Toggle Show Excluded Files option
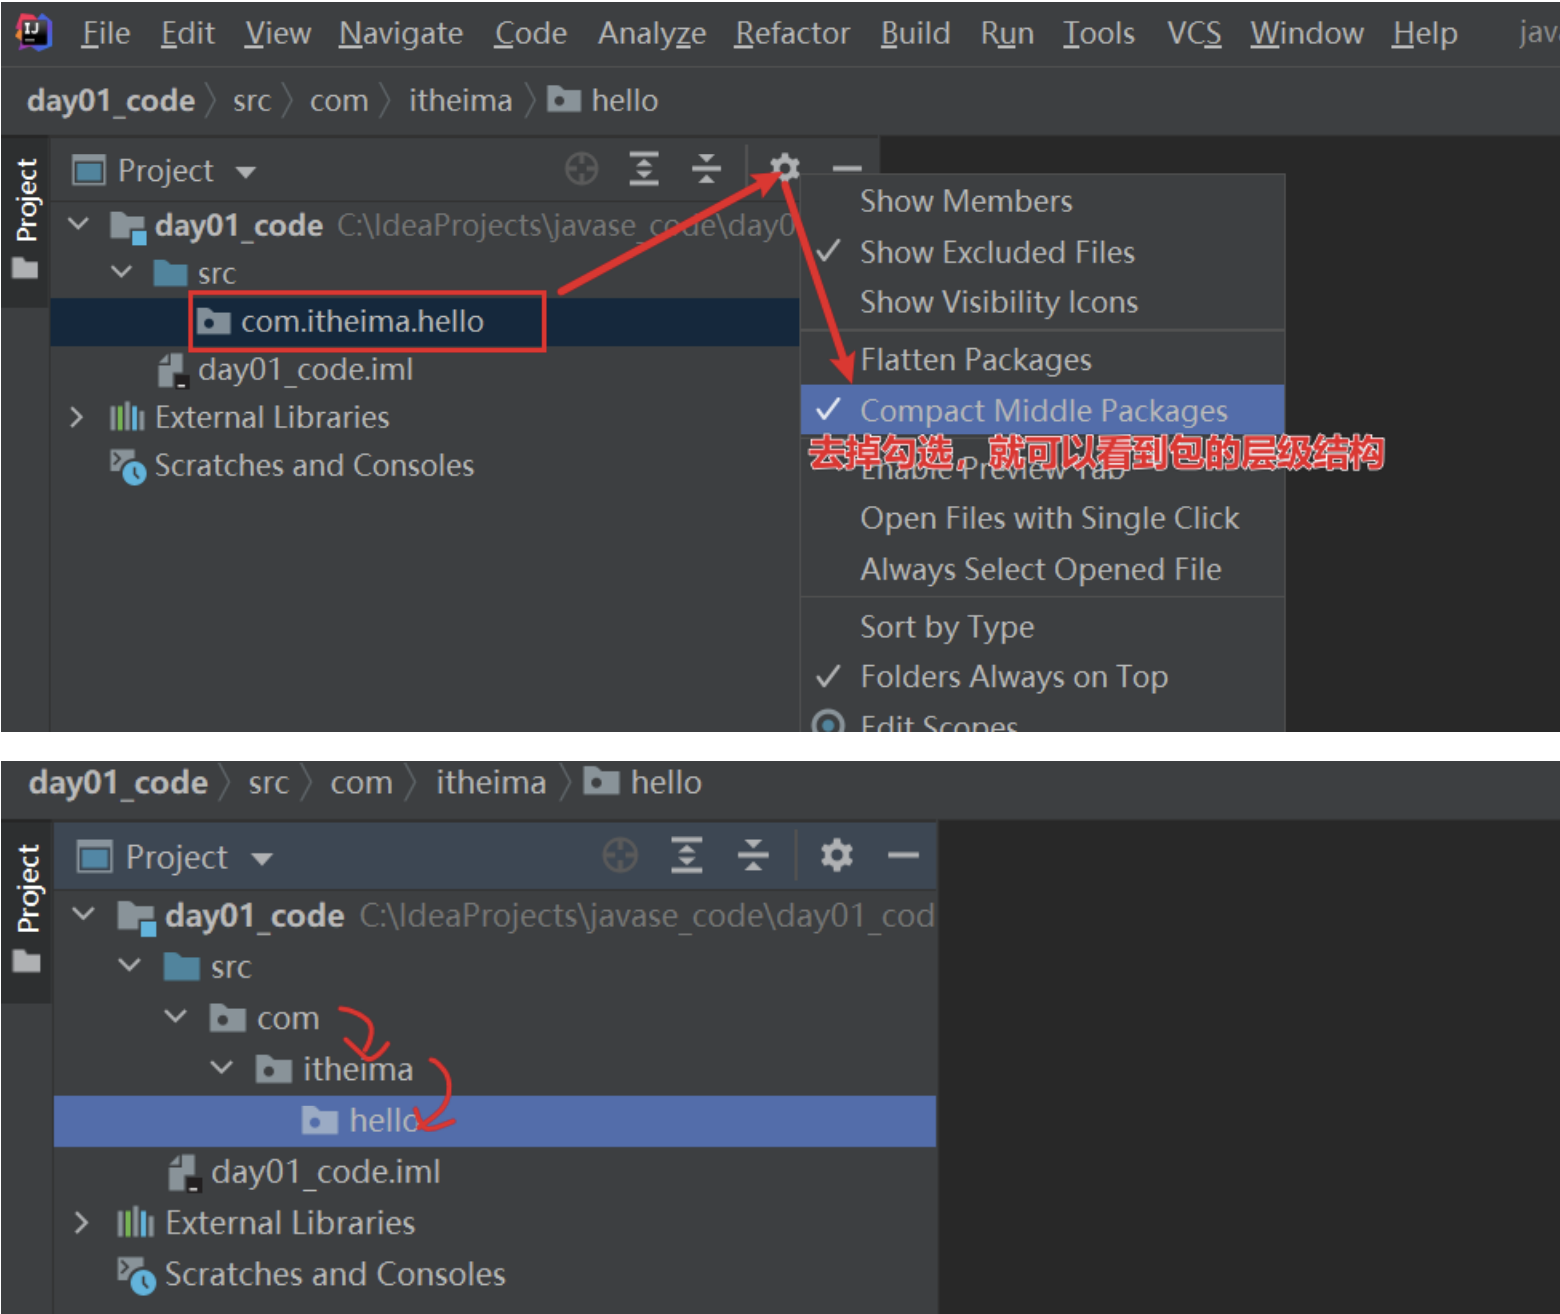This screenshot has height=1314, width=1560. coord(1043,252)
